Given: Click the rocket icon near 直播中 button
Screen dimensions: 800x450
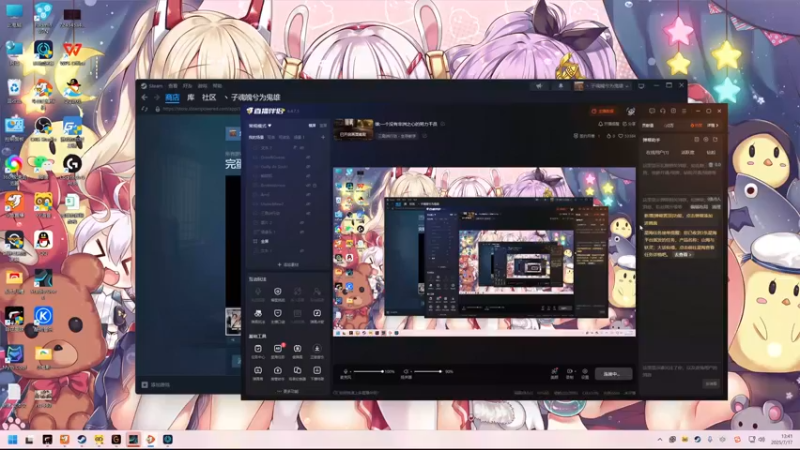Looking at the screenshot, I should coord(554,373).
